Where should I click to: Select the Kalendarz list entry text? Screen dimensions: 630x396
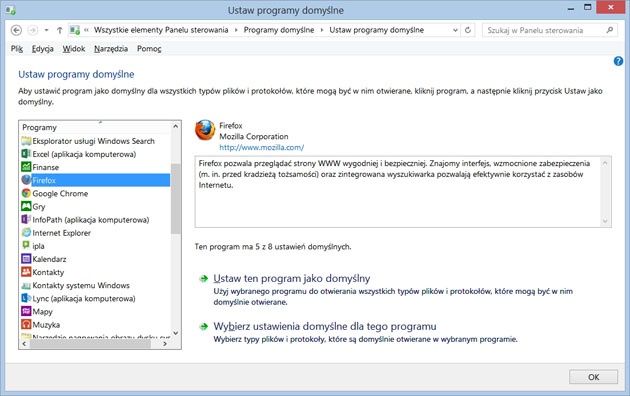tap(49, 259)
